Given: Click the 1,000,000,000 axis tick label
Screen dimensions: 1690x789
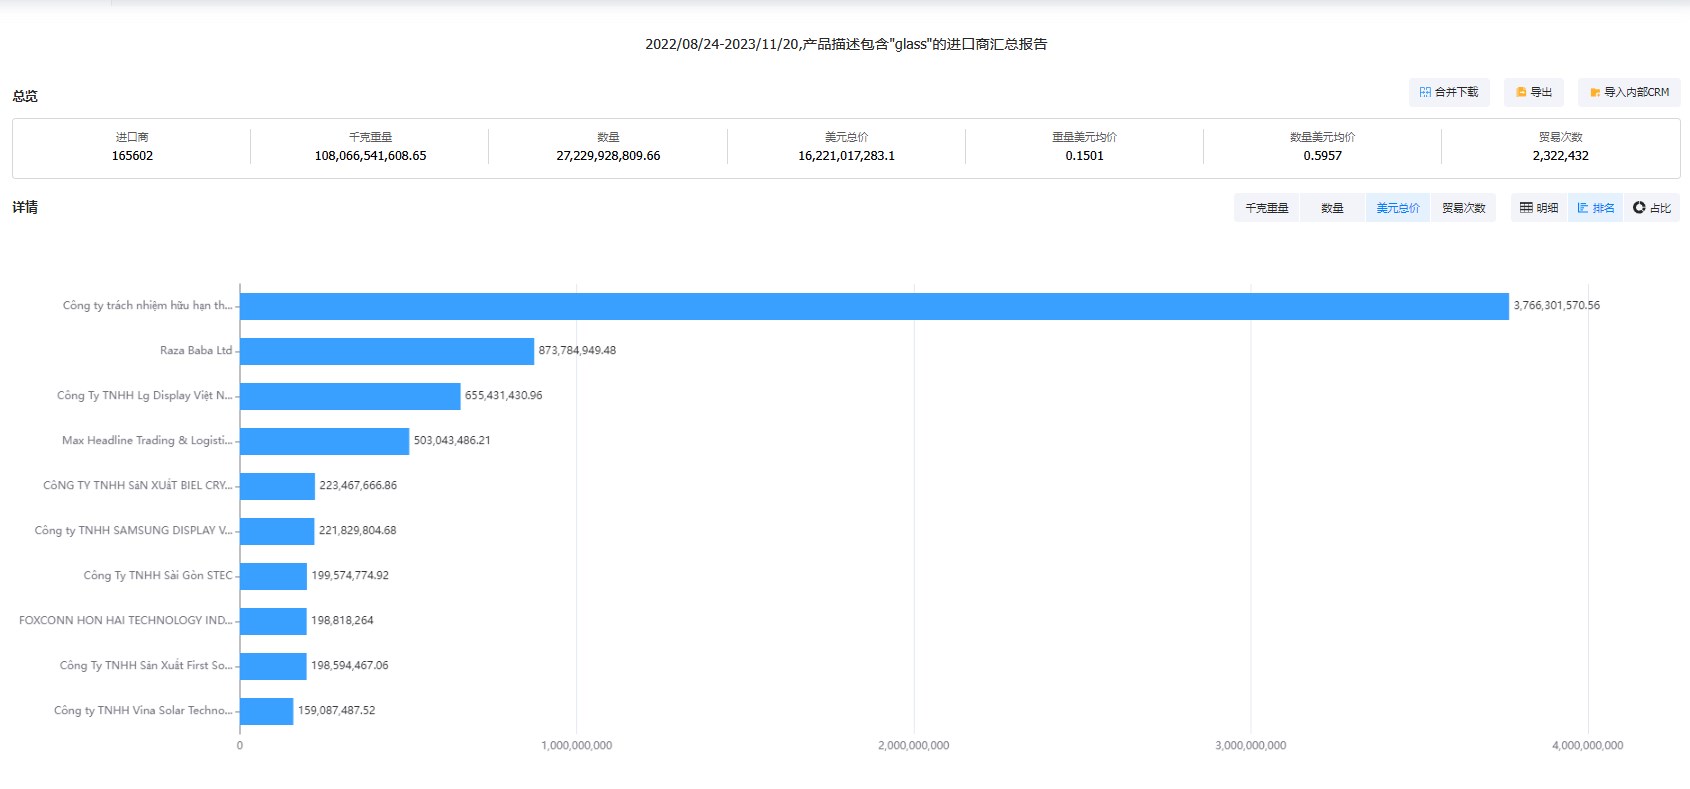Looking at the screenshot, I should 576,745.
